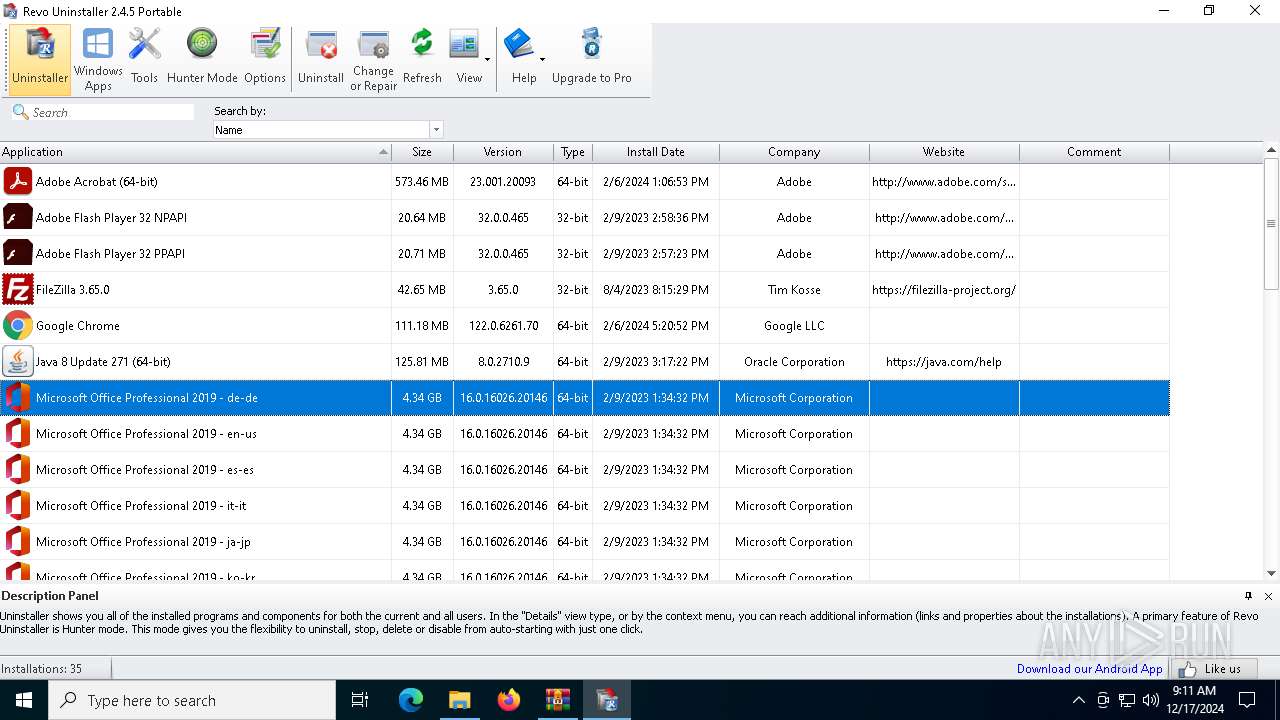Open the Uninstaller module
Image resolution: width=1280 pixels, height=720 pixels.
[x=40, y=60]
